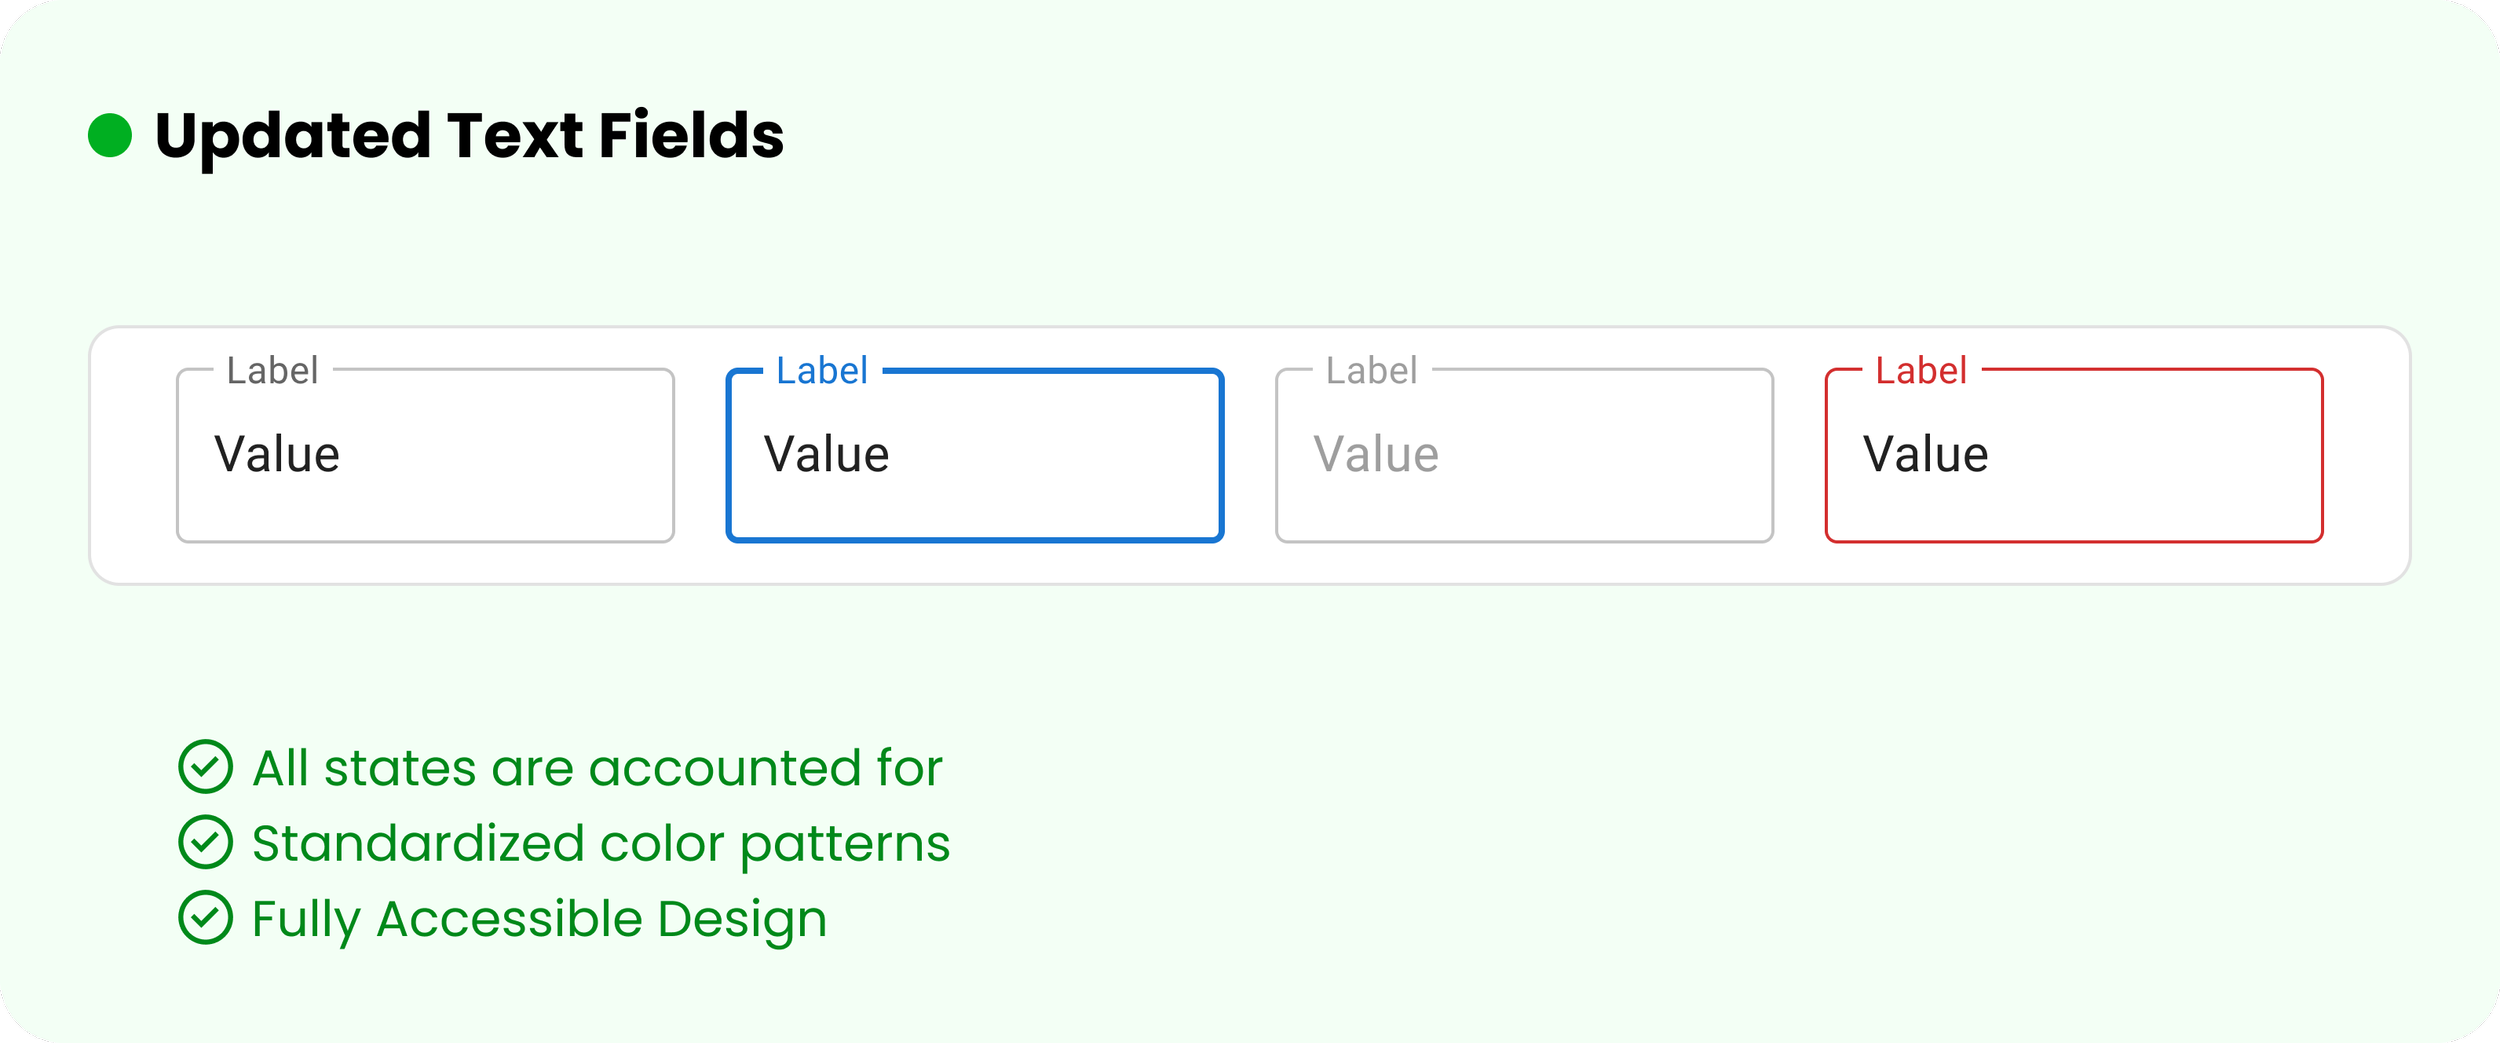This screenshot has width=2500, height=1043.
Task: Click the grayed-out 'Value' text
Action: [x=1375, y=454]
